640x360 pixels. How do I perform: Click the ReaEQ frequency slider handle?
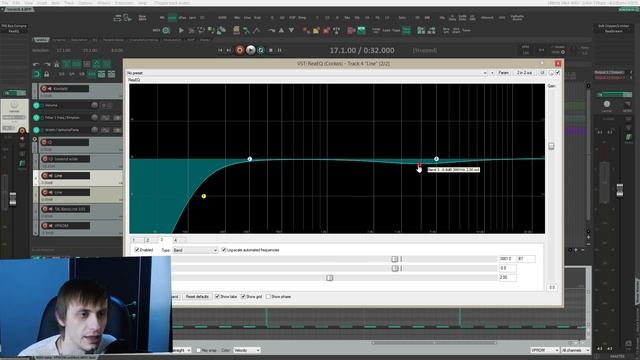click(x=395, y=259)
